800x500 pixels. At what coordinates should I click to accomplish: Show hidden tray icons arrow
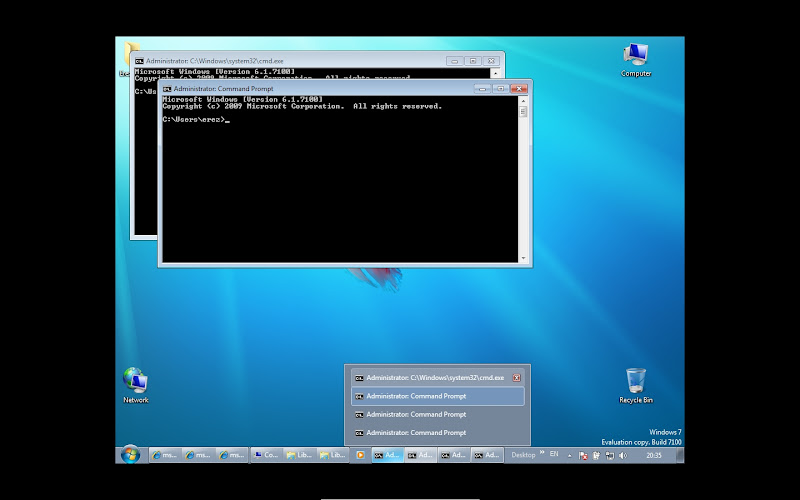tap(569, 456)
